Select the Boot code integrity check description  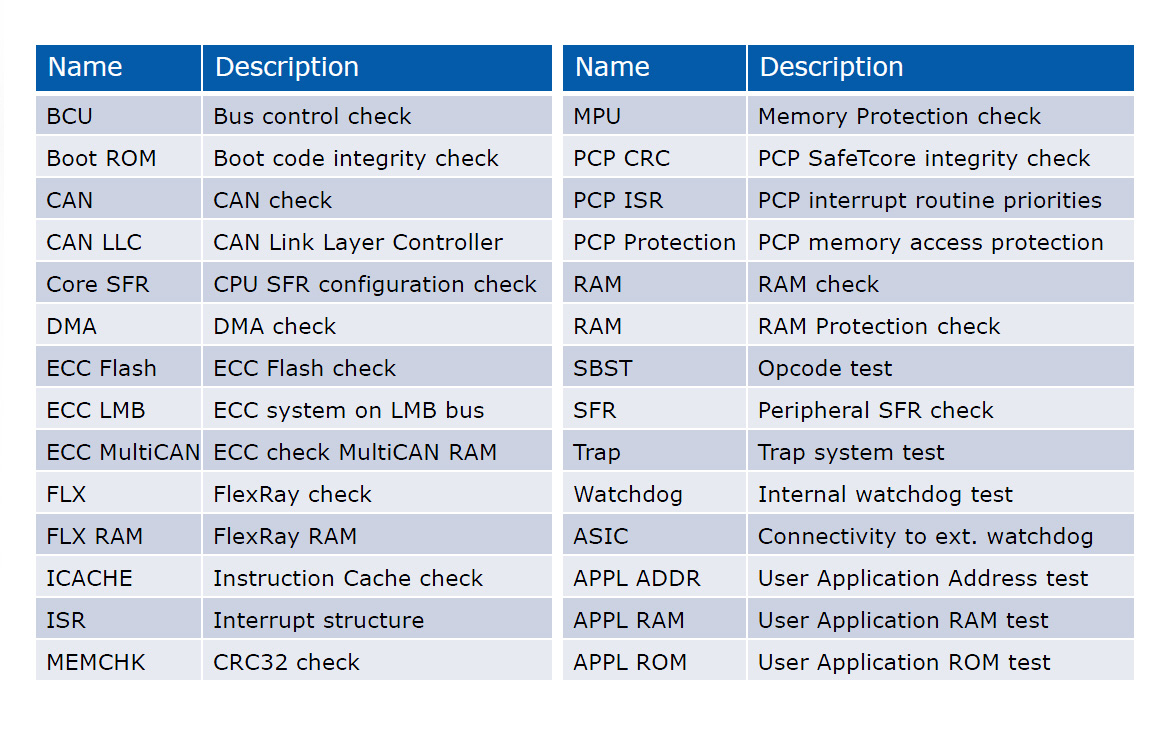pyautogui.click(x=355, y=158)
